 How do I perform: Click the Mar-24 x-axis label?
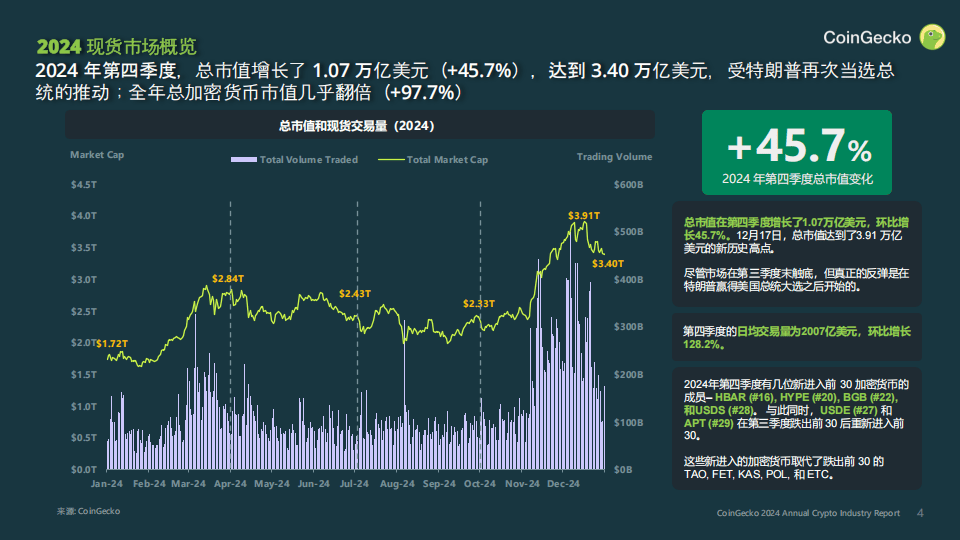click(189, 484)
